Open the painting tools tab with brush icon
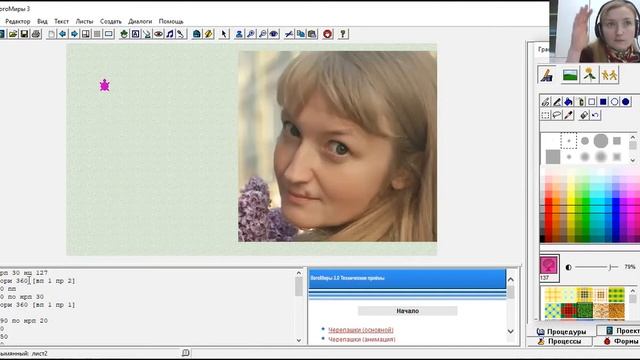 tap(547, 75)
